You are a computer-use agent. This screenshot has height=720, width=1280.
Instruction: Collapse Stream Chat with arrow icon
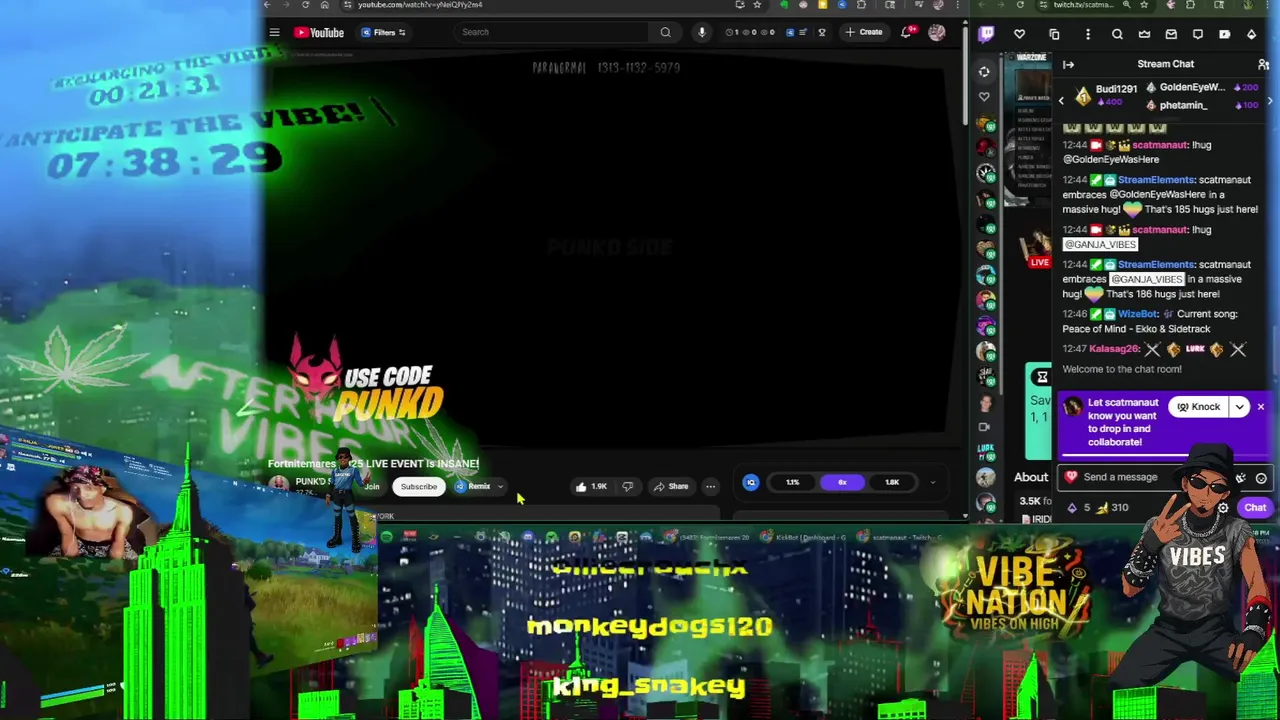[x=1068, y=64]
